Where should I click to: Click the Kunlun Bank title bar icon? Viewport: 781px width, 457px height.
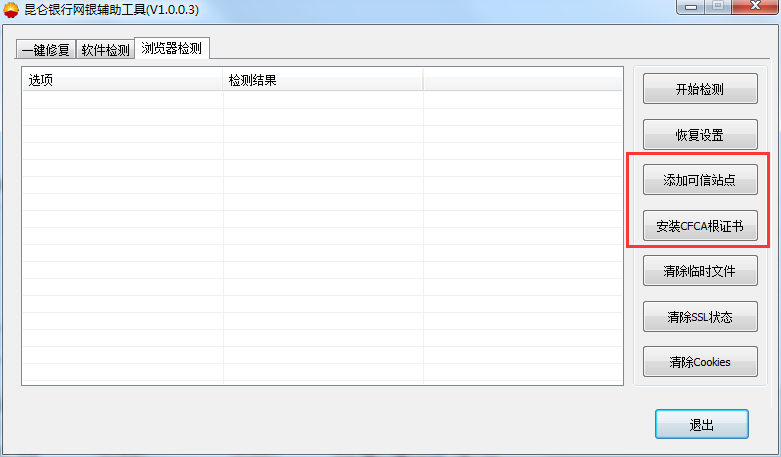pyautogui.click(x=11, y=10)
